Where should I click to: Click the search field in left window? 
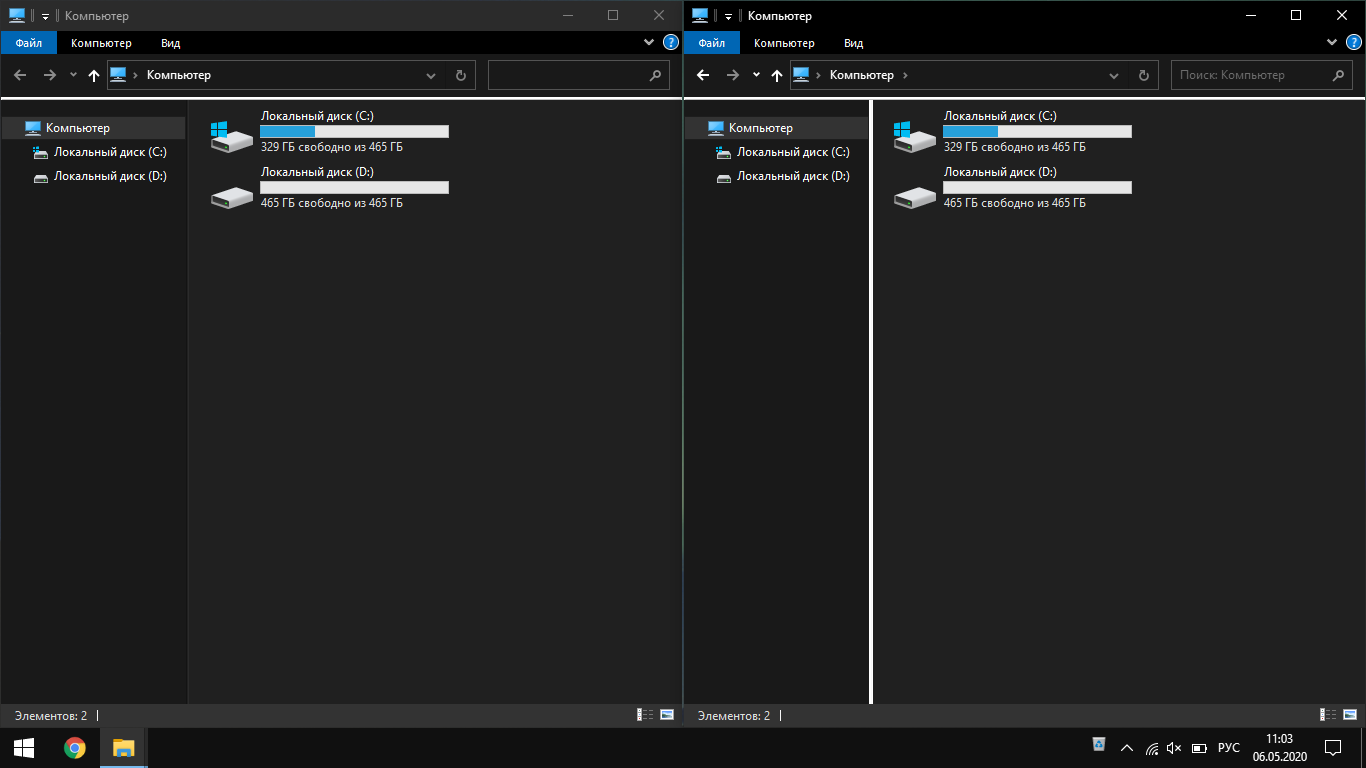click(x=578, y=75)
